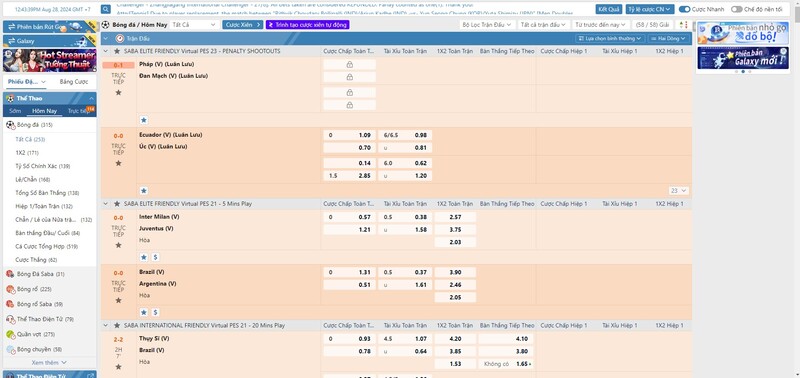Open the Phiên bản Galaxy mới banner

(743, 58)
